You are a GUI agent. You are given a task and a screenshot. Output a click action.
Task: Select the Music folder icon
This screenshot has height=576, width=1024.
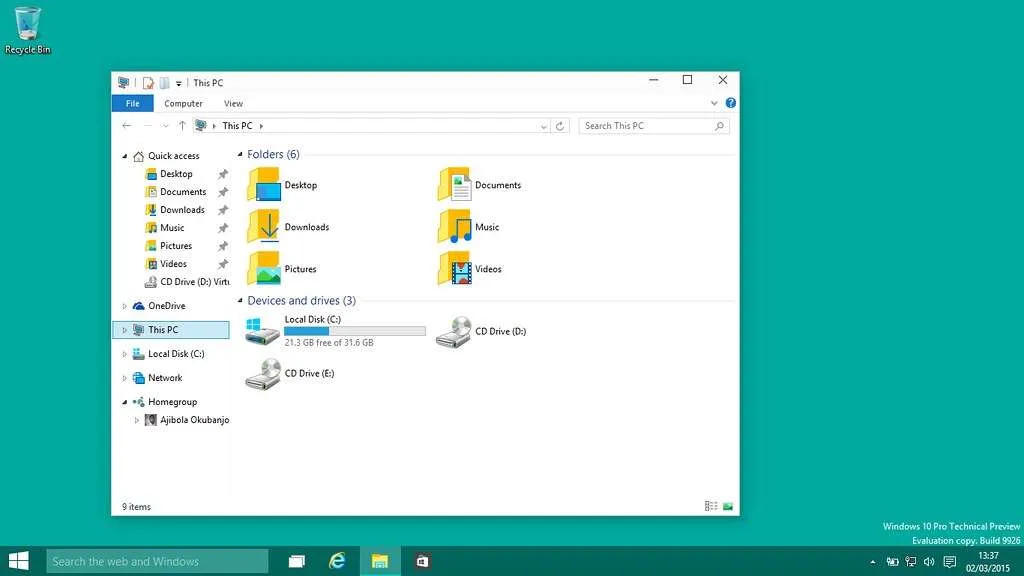(x=455, y=226)
